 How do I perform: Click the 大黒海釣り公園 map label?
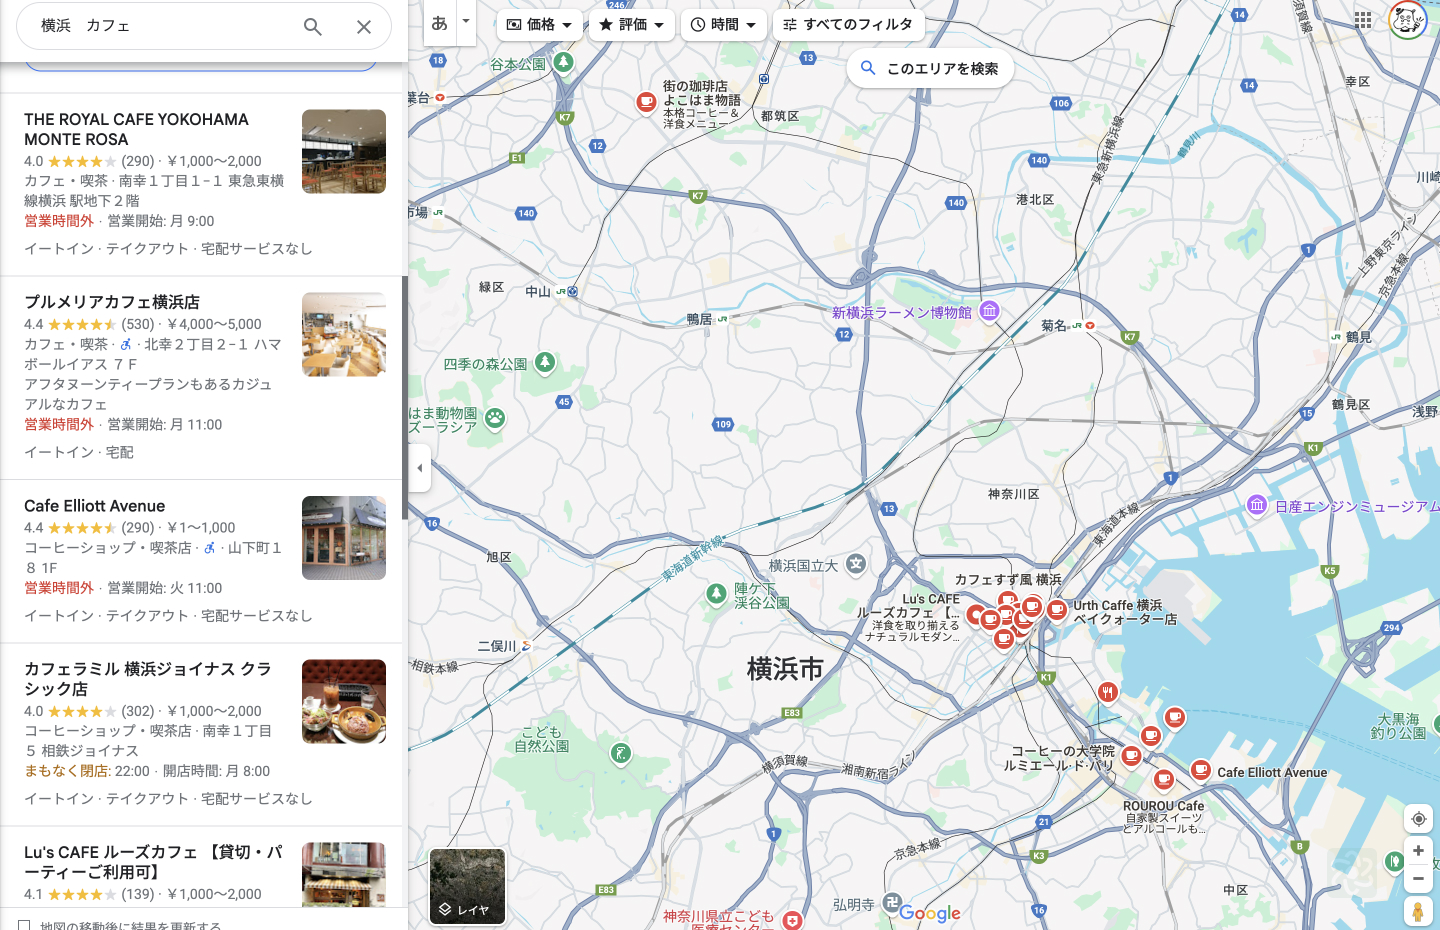pyautogui.click(x=1398, y=726)
